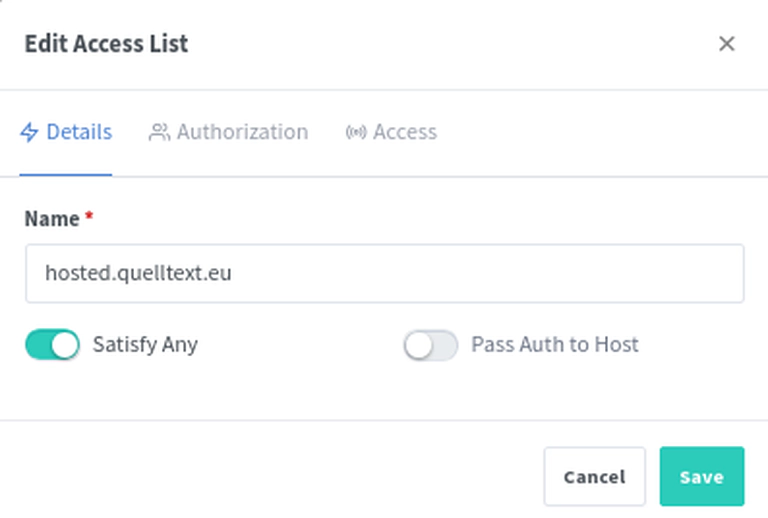The height and width of the screenshot is (518, 768).
Task: Place cursor in hosted.quelltext.eu text
Action: [138, 273]
